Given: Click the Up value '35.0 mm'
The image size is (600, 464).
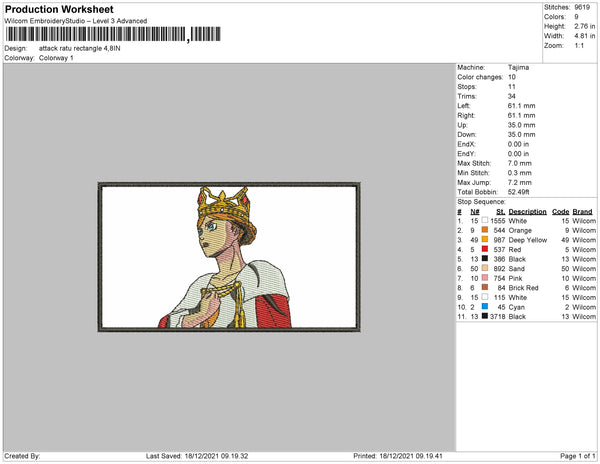Looking at the screenshot, I should pyautogui.click(x=522, y=125).
